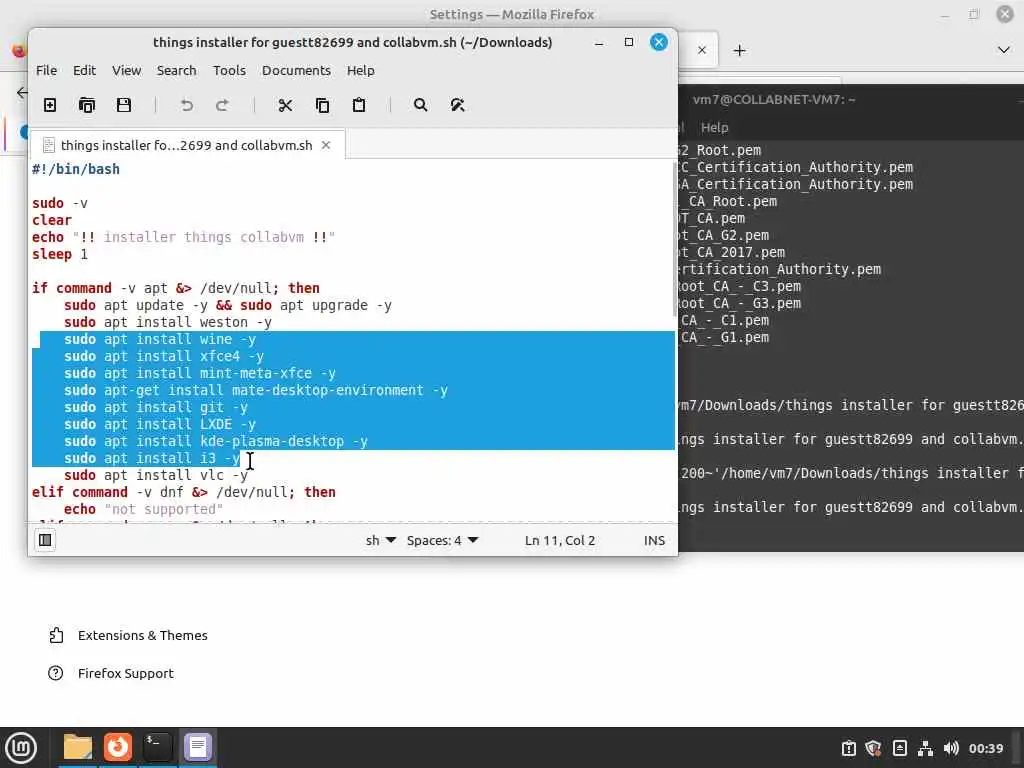Click the clipboard tray icon
This screenshot has width=1024, height=768.
pos(848,748)
